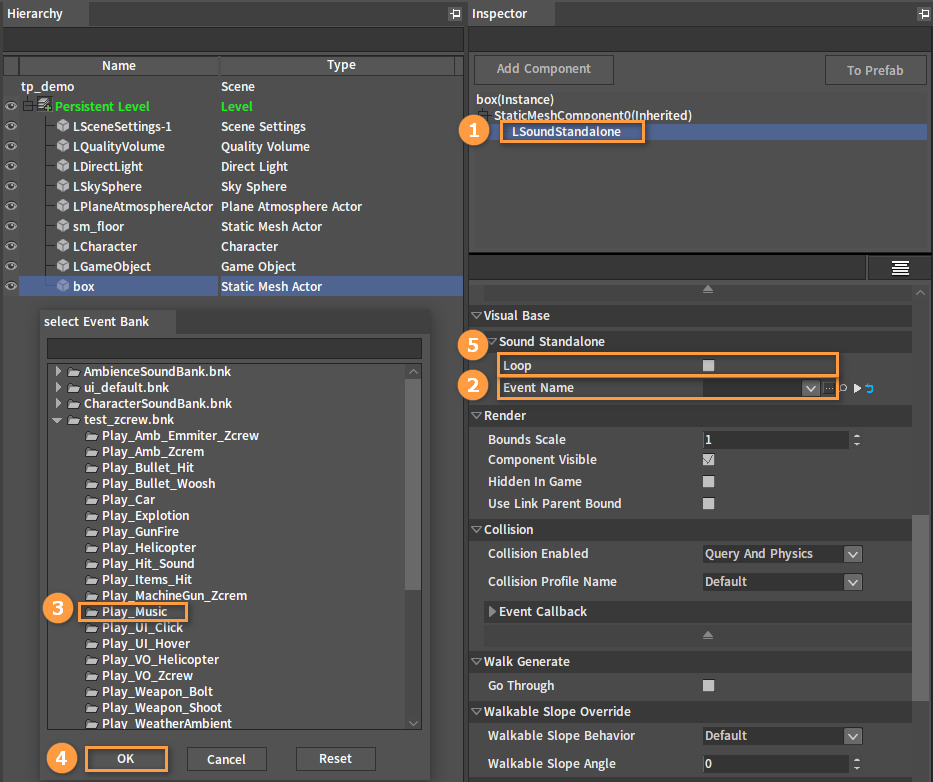933x782 pixels.
Task: Click the cube icon of LDirectLight
Action: pyautogui.click(x=62, y=166)
